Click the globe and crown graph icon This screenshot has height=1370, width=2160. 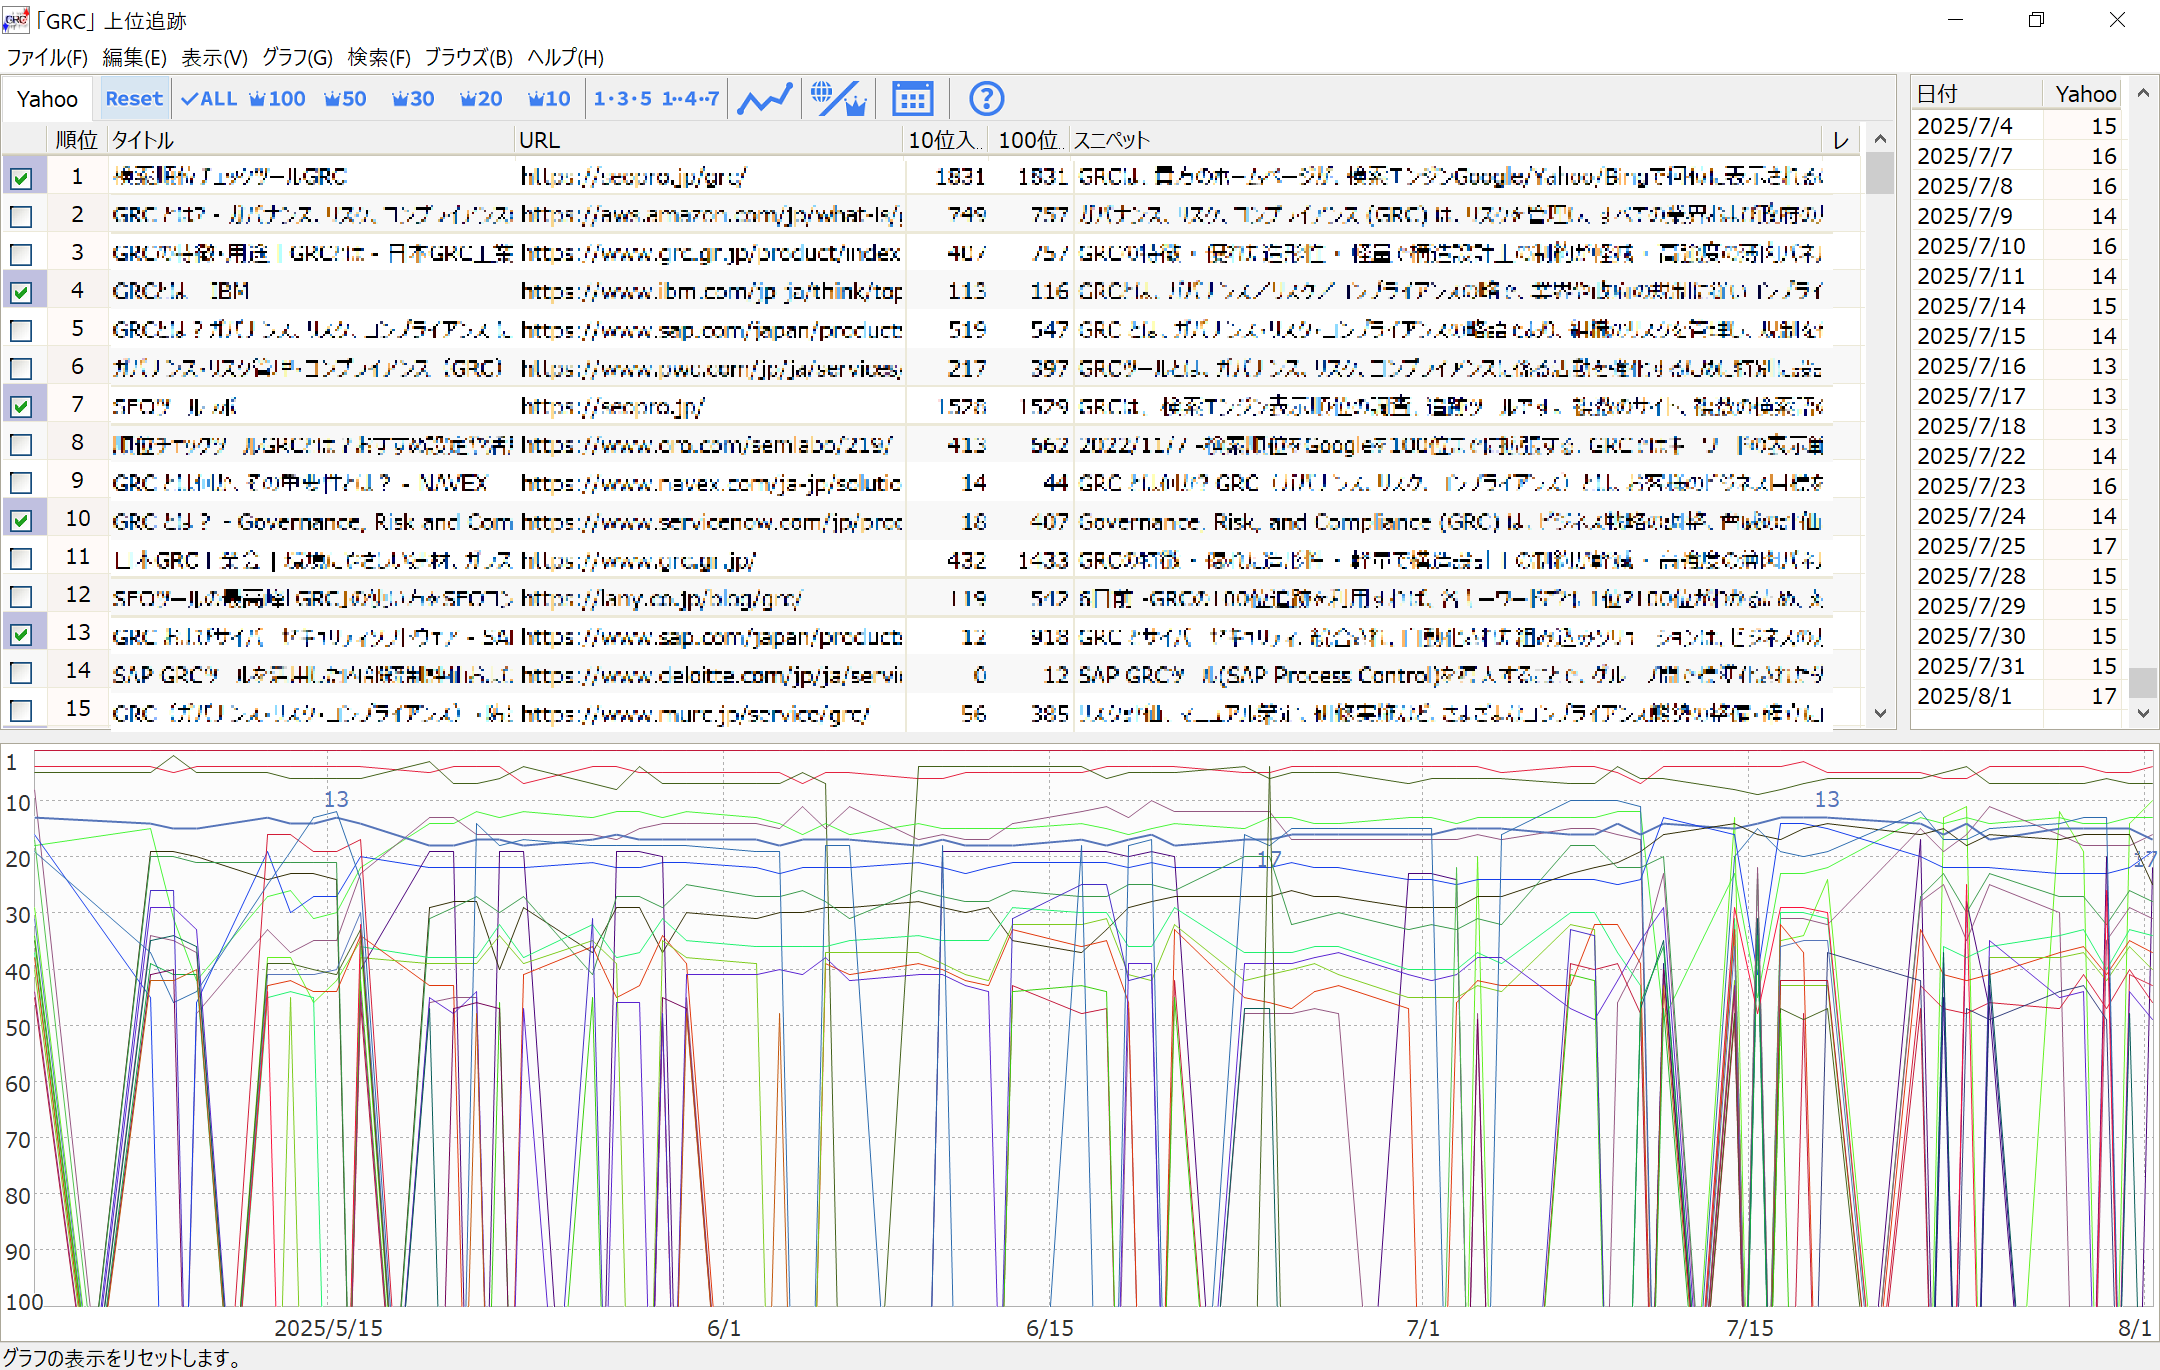pos(838,99)
